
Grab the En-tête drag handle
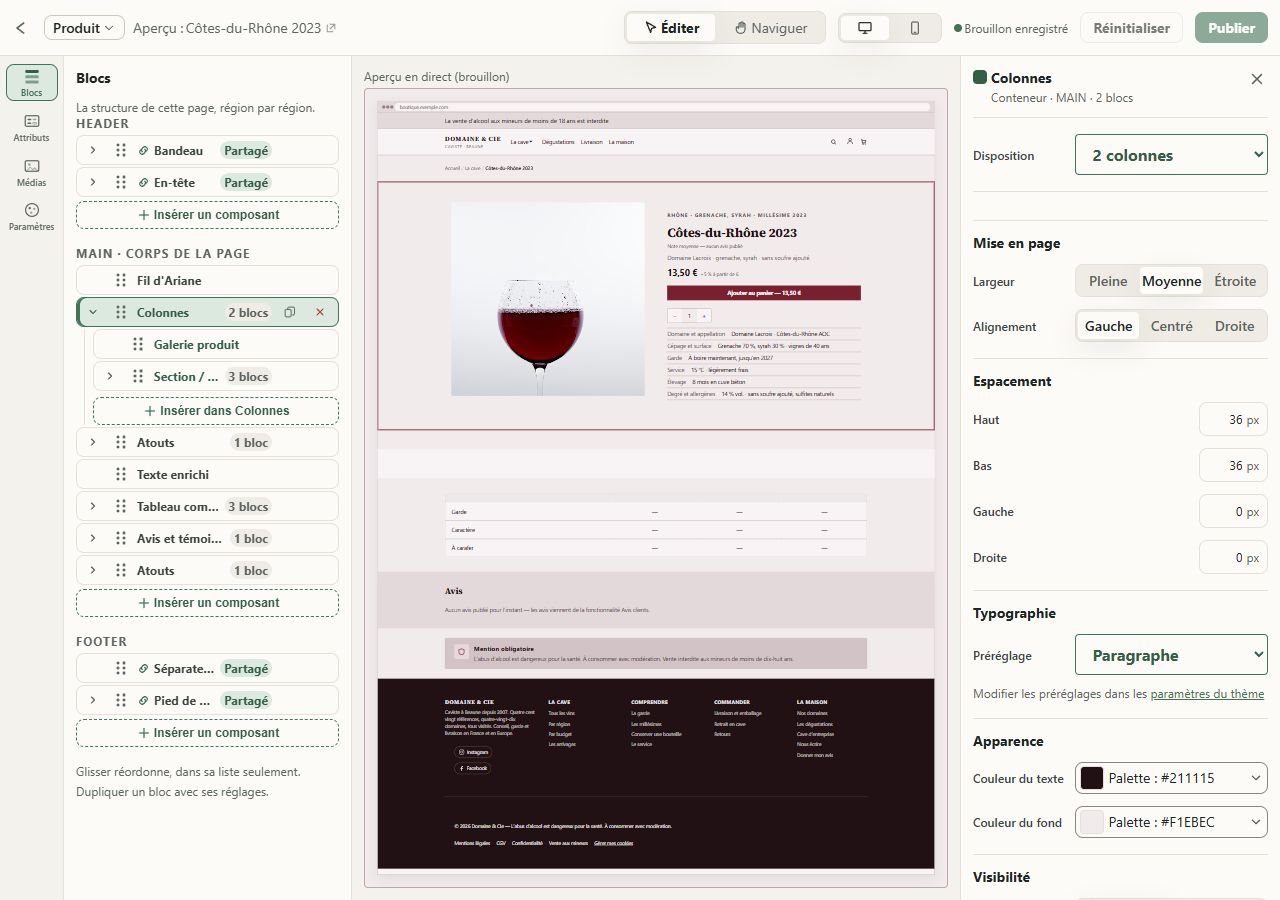(120, 182)
